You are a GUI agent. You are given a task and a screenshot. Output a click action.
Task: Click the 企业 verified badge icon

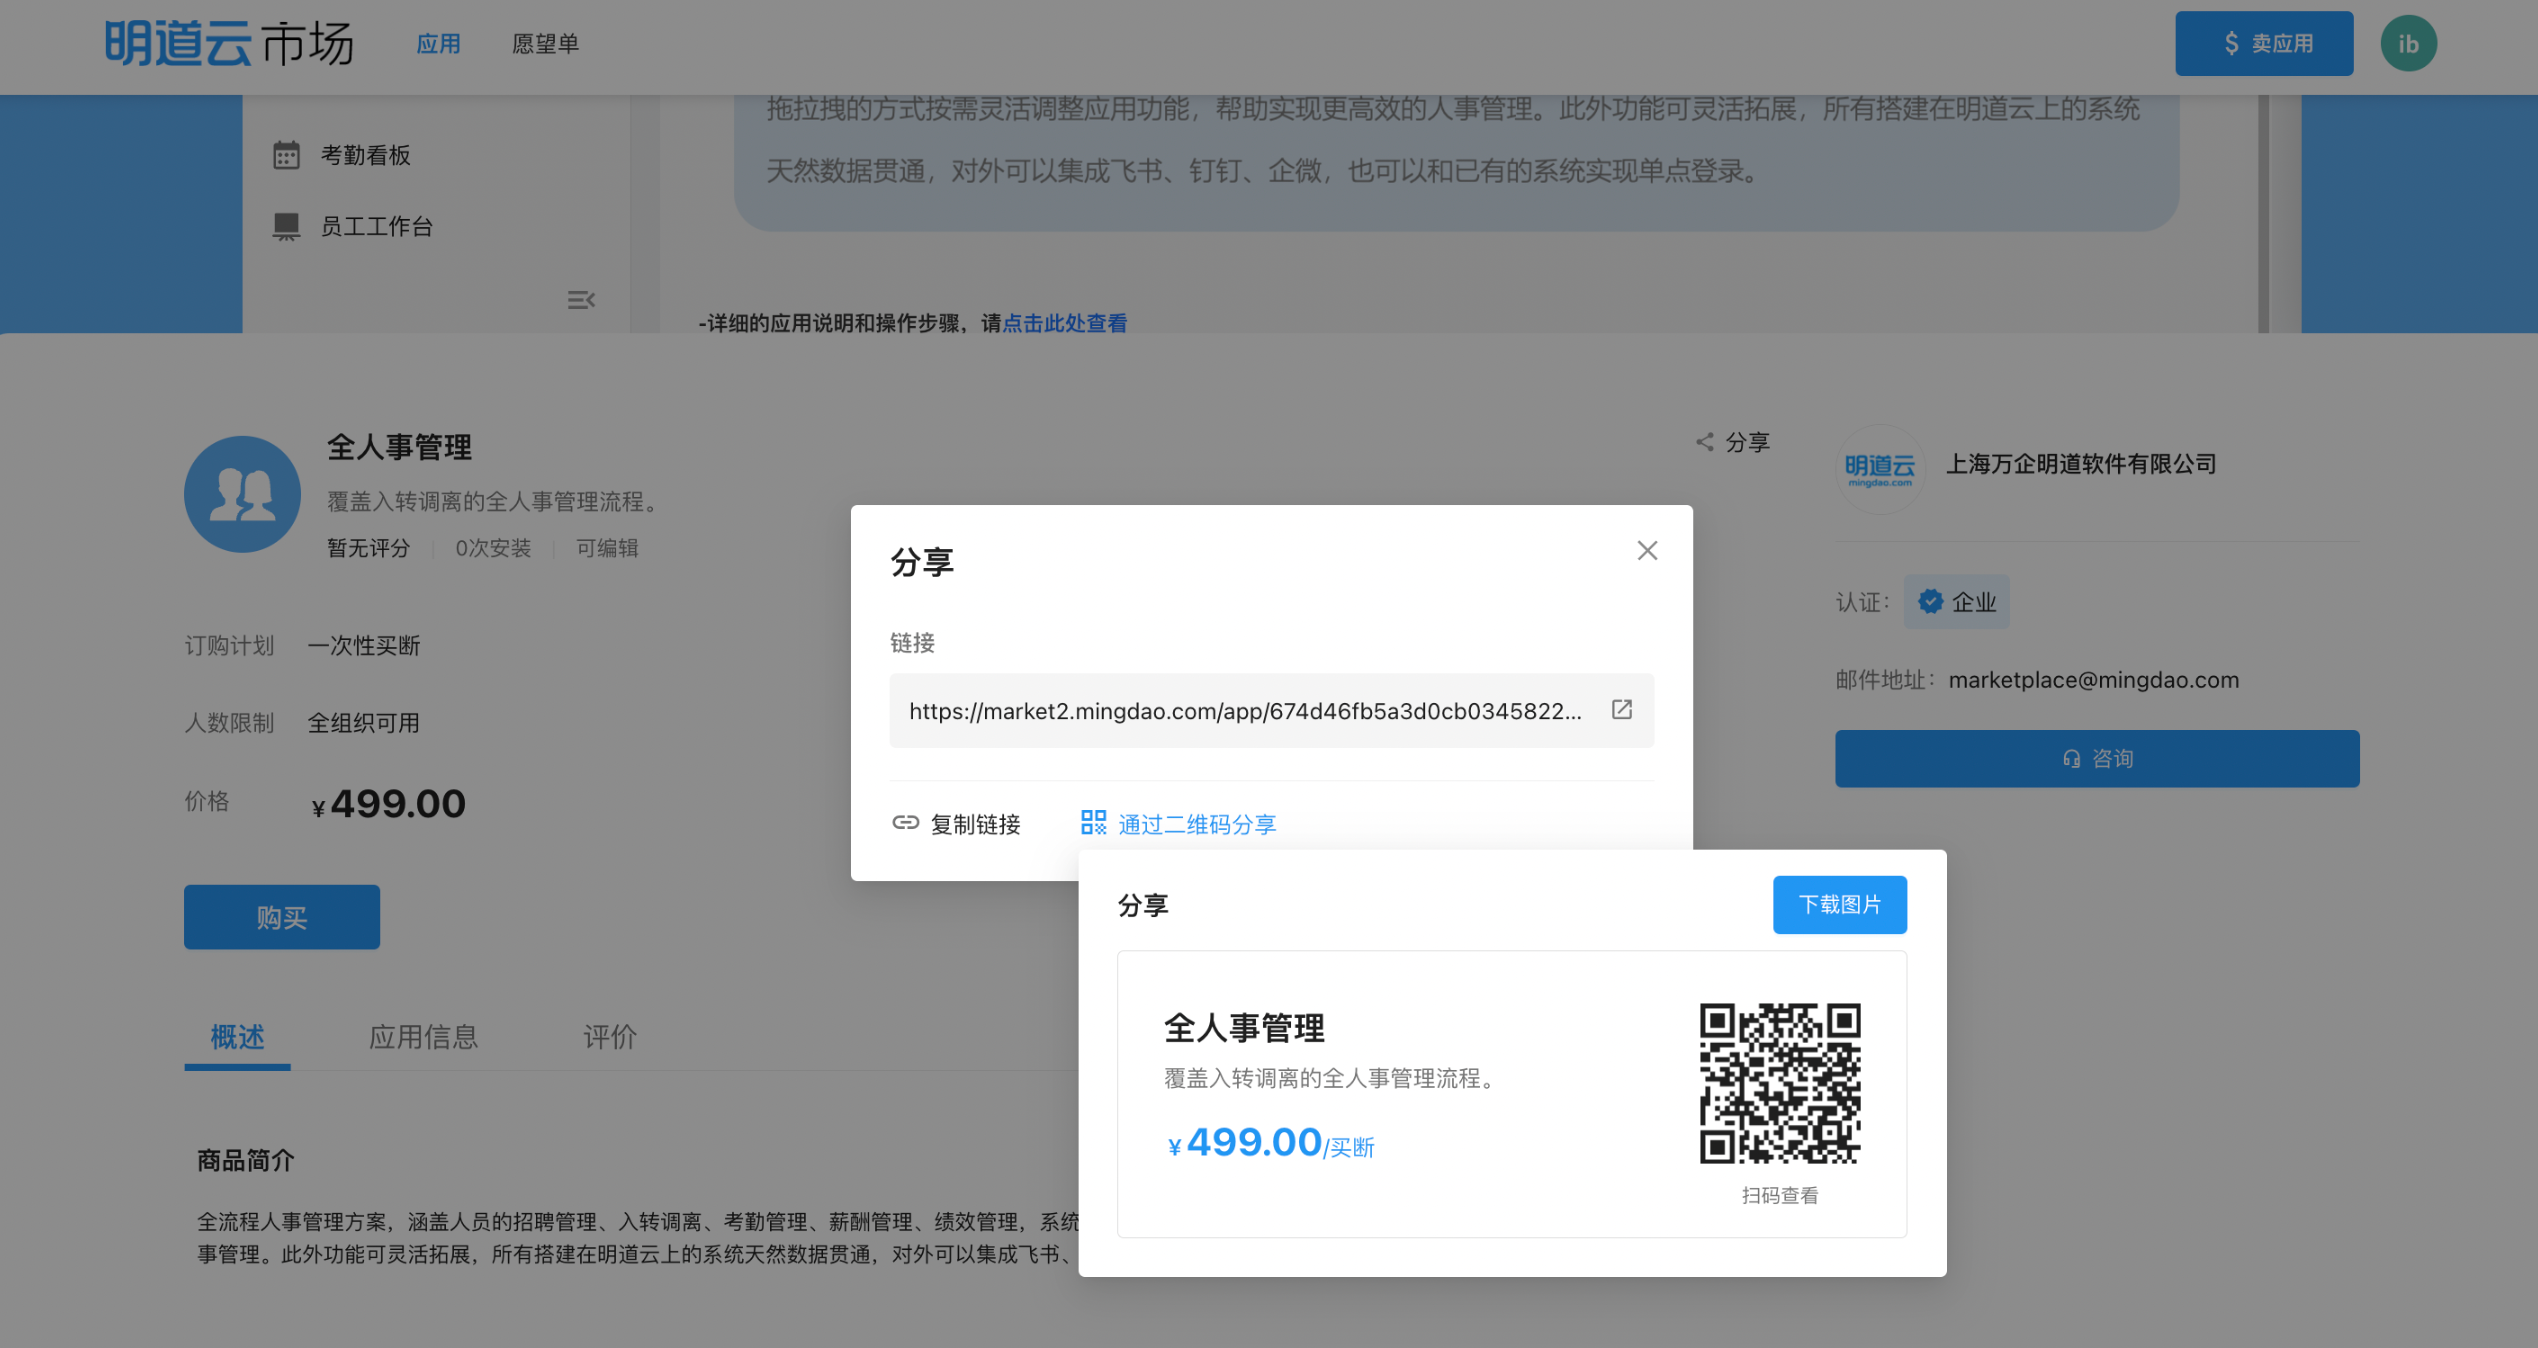point(1930,601)
